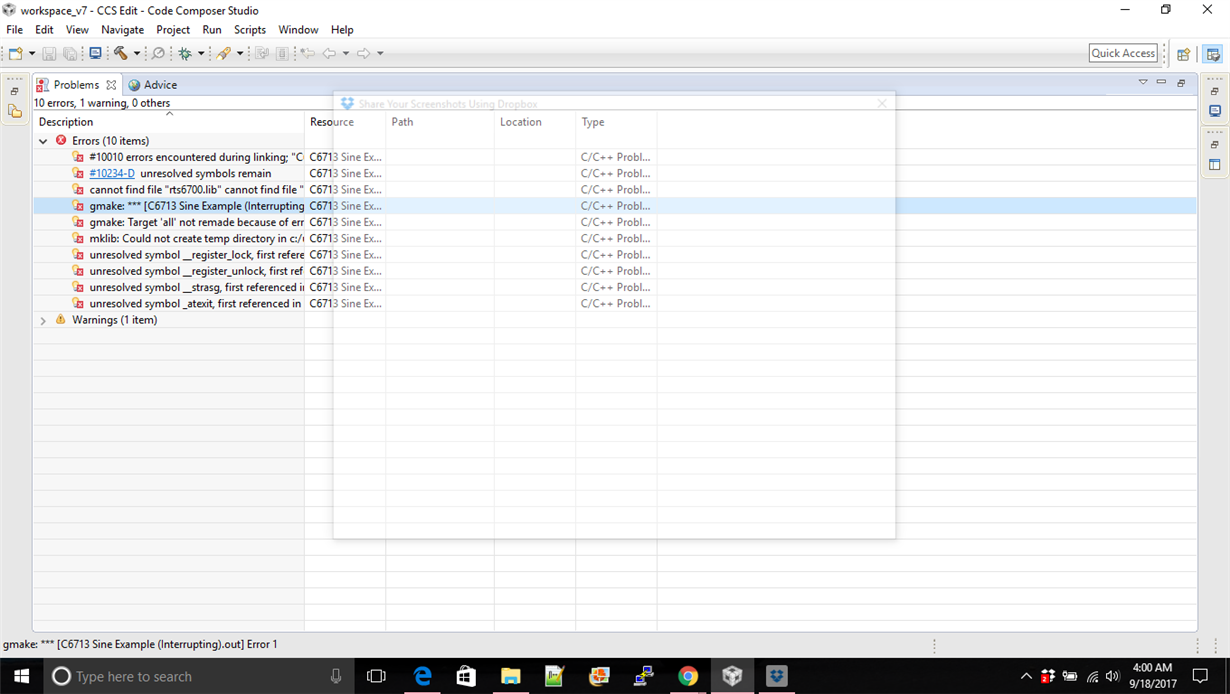The width and height of the screenshot is (1230, 694).
Task: Click the Quick Access search field
Action: [x=1123, y=53]
